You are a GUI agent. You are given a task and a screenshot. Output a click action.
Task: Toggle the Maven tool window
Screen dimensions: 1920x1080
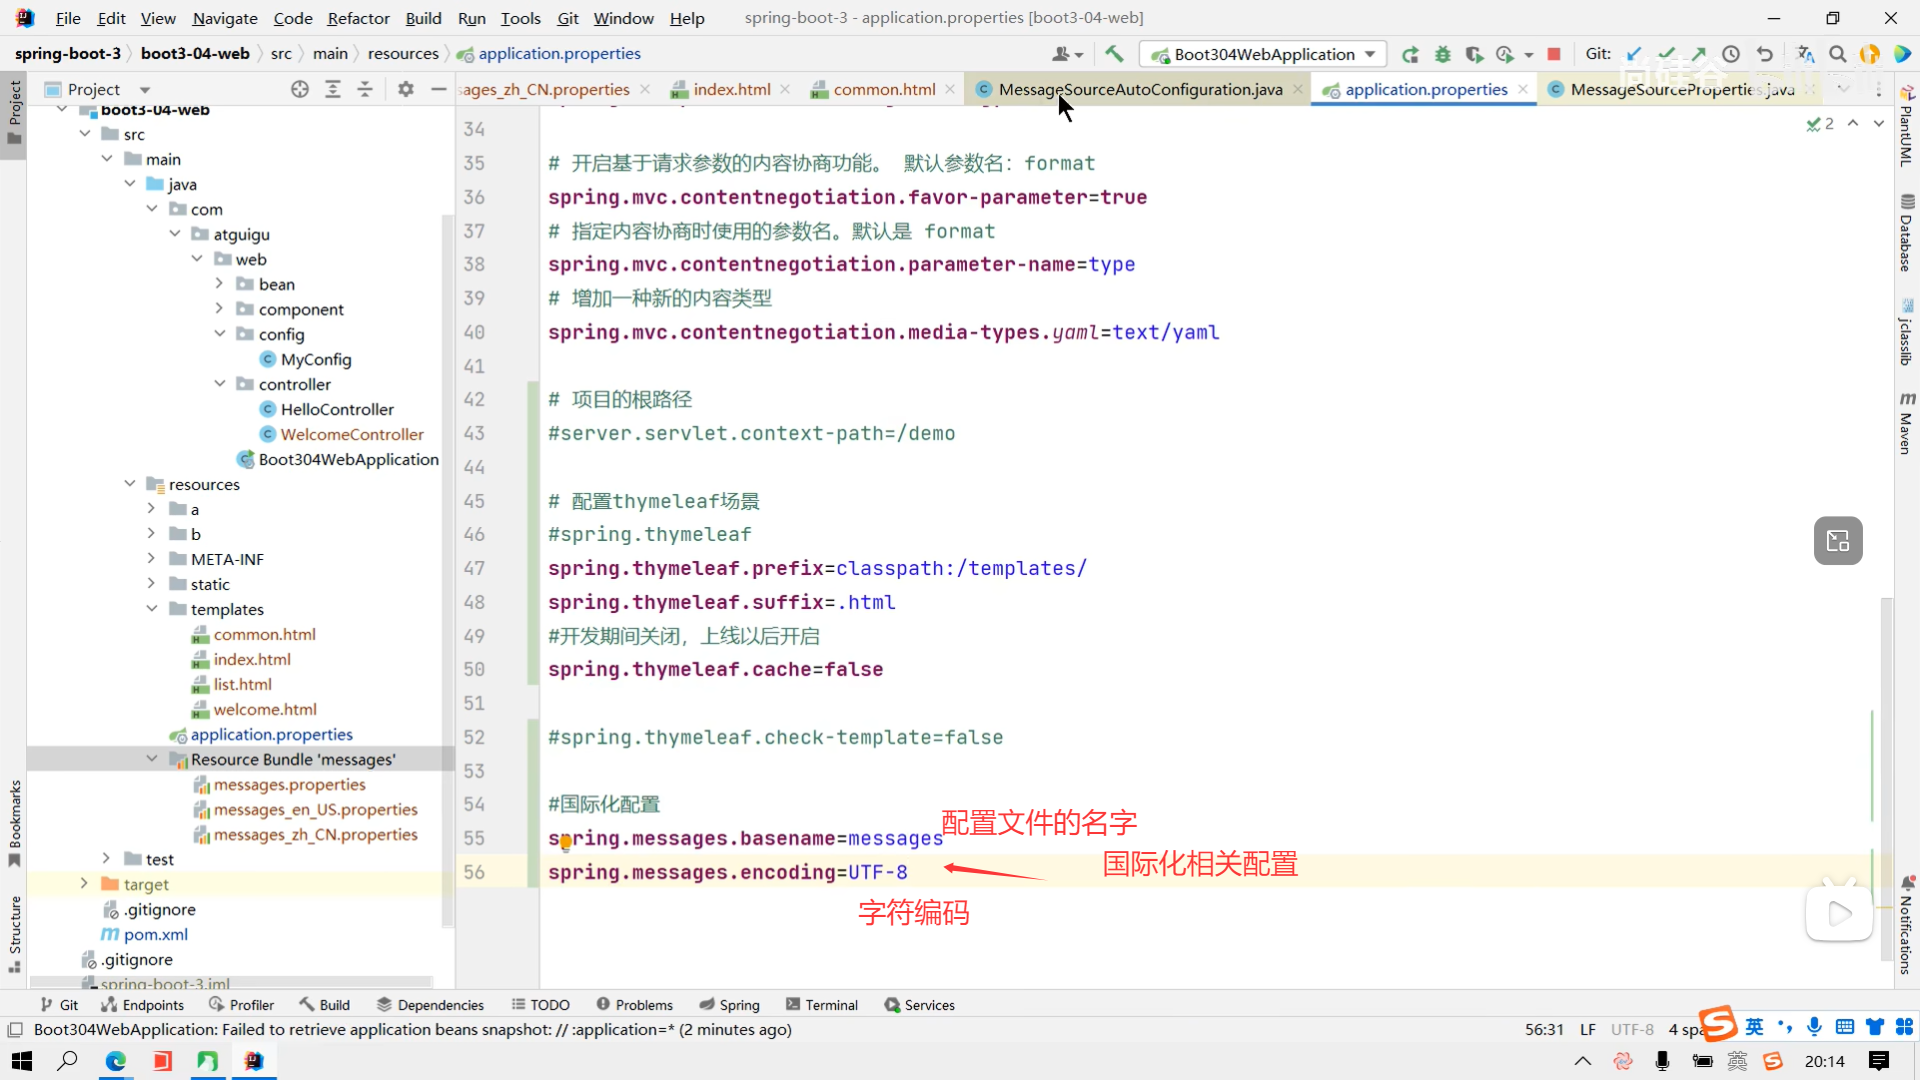coord(1906,424)
